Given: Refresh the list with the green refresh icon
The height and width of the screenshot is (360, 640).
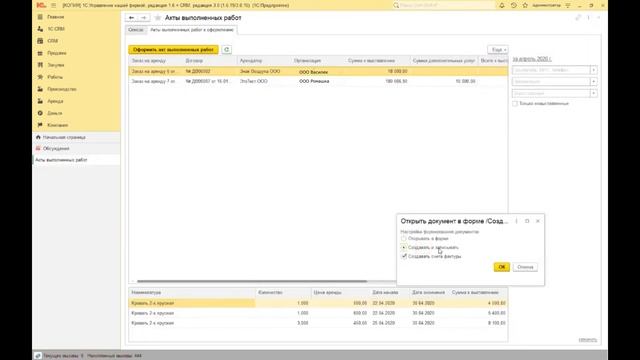Looking at the screenshot, I should pos(227,49).
